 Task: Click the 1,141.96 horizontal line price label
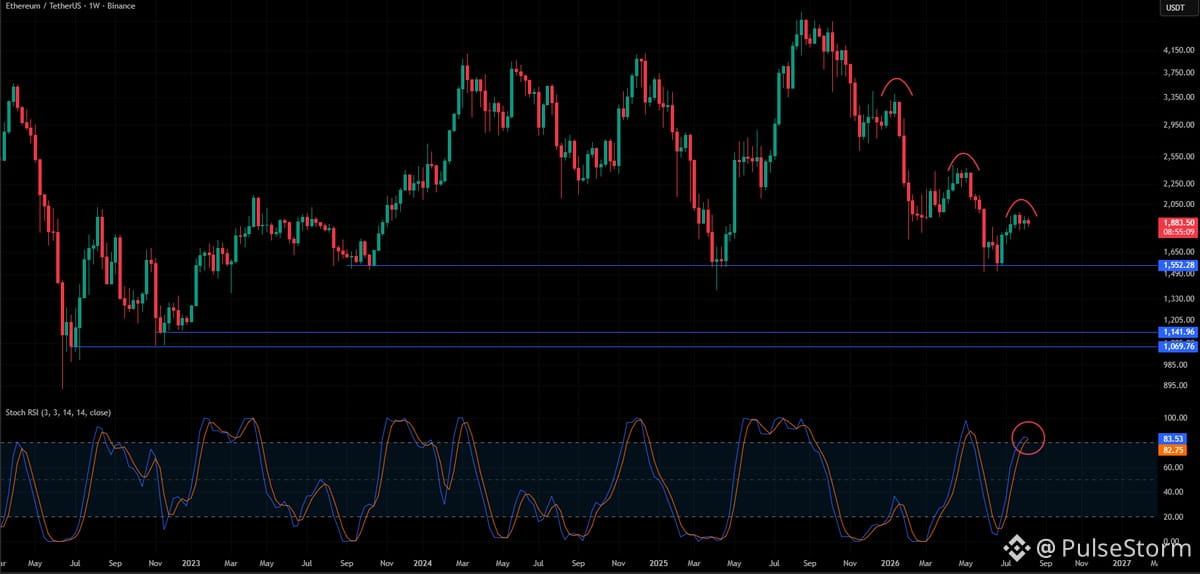click(1177, 332)
